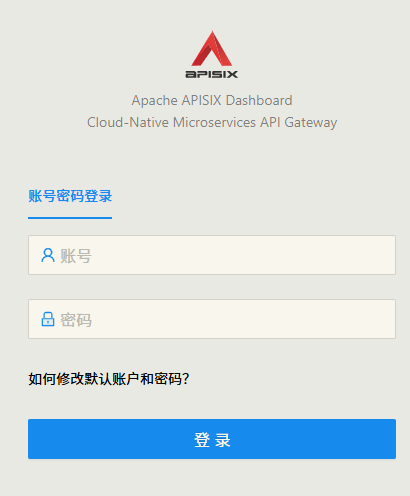Click the 密码 placeholder text

76,320
